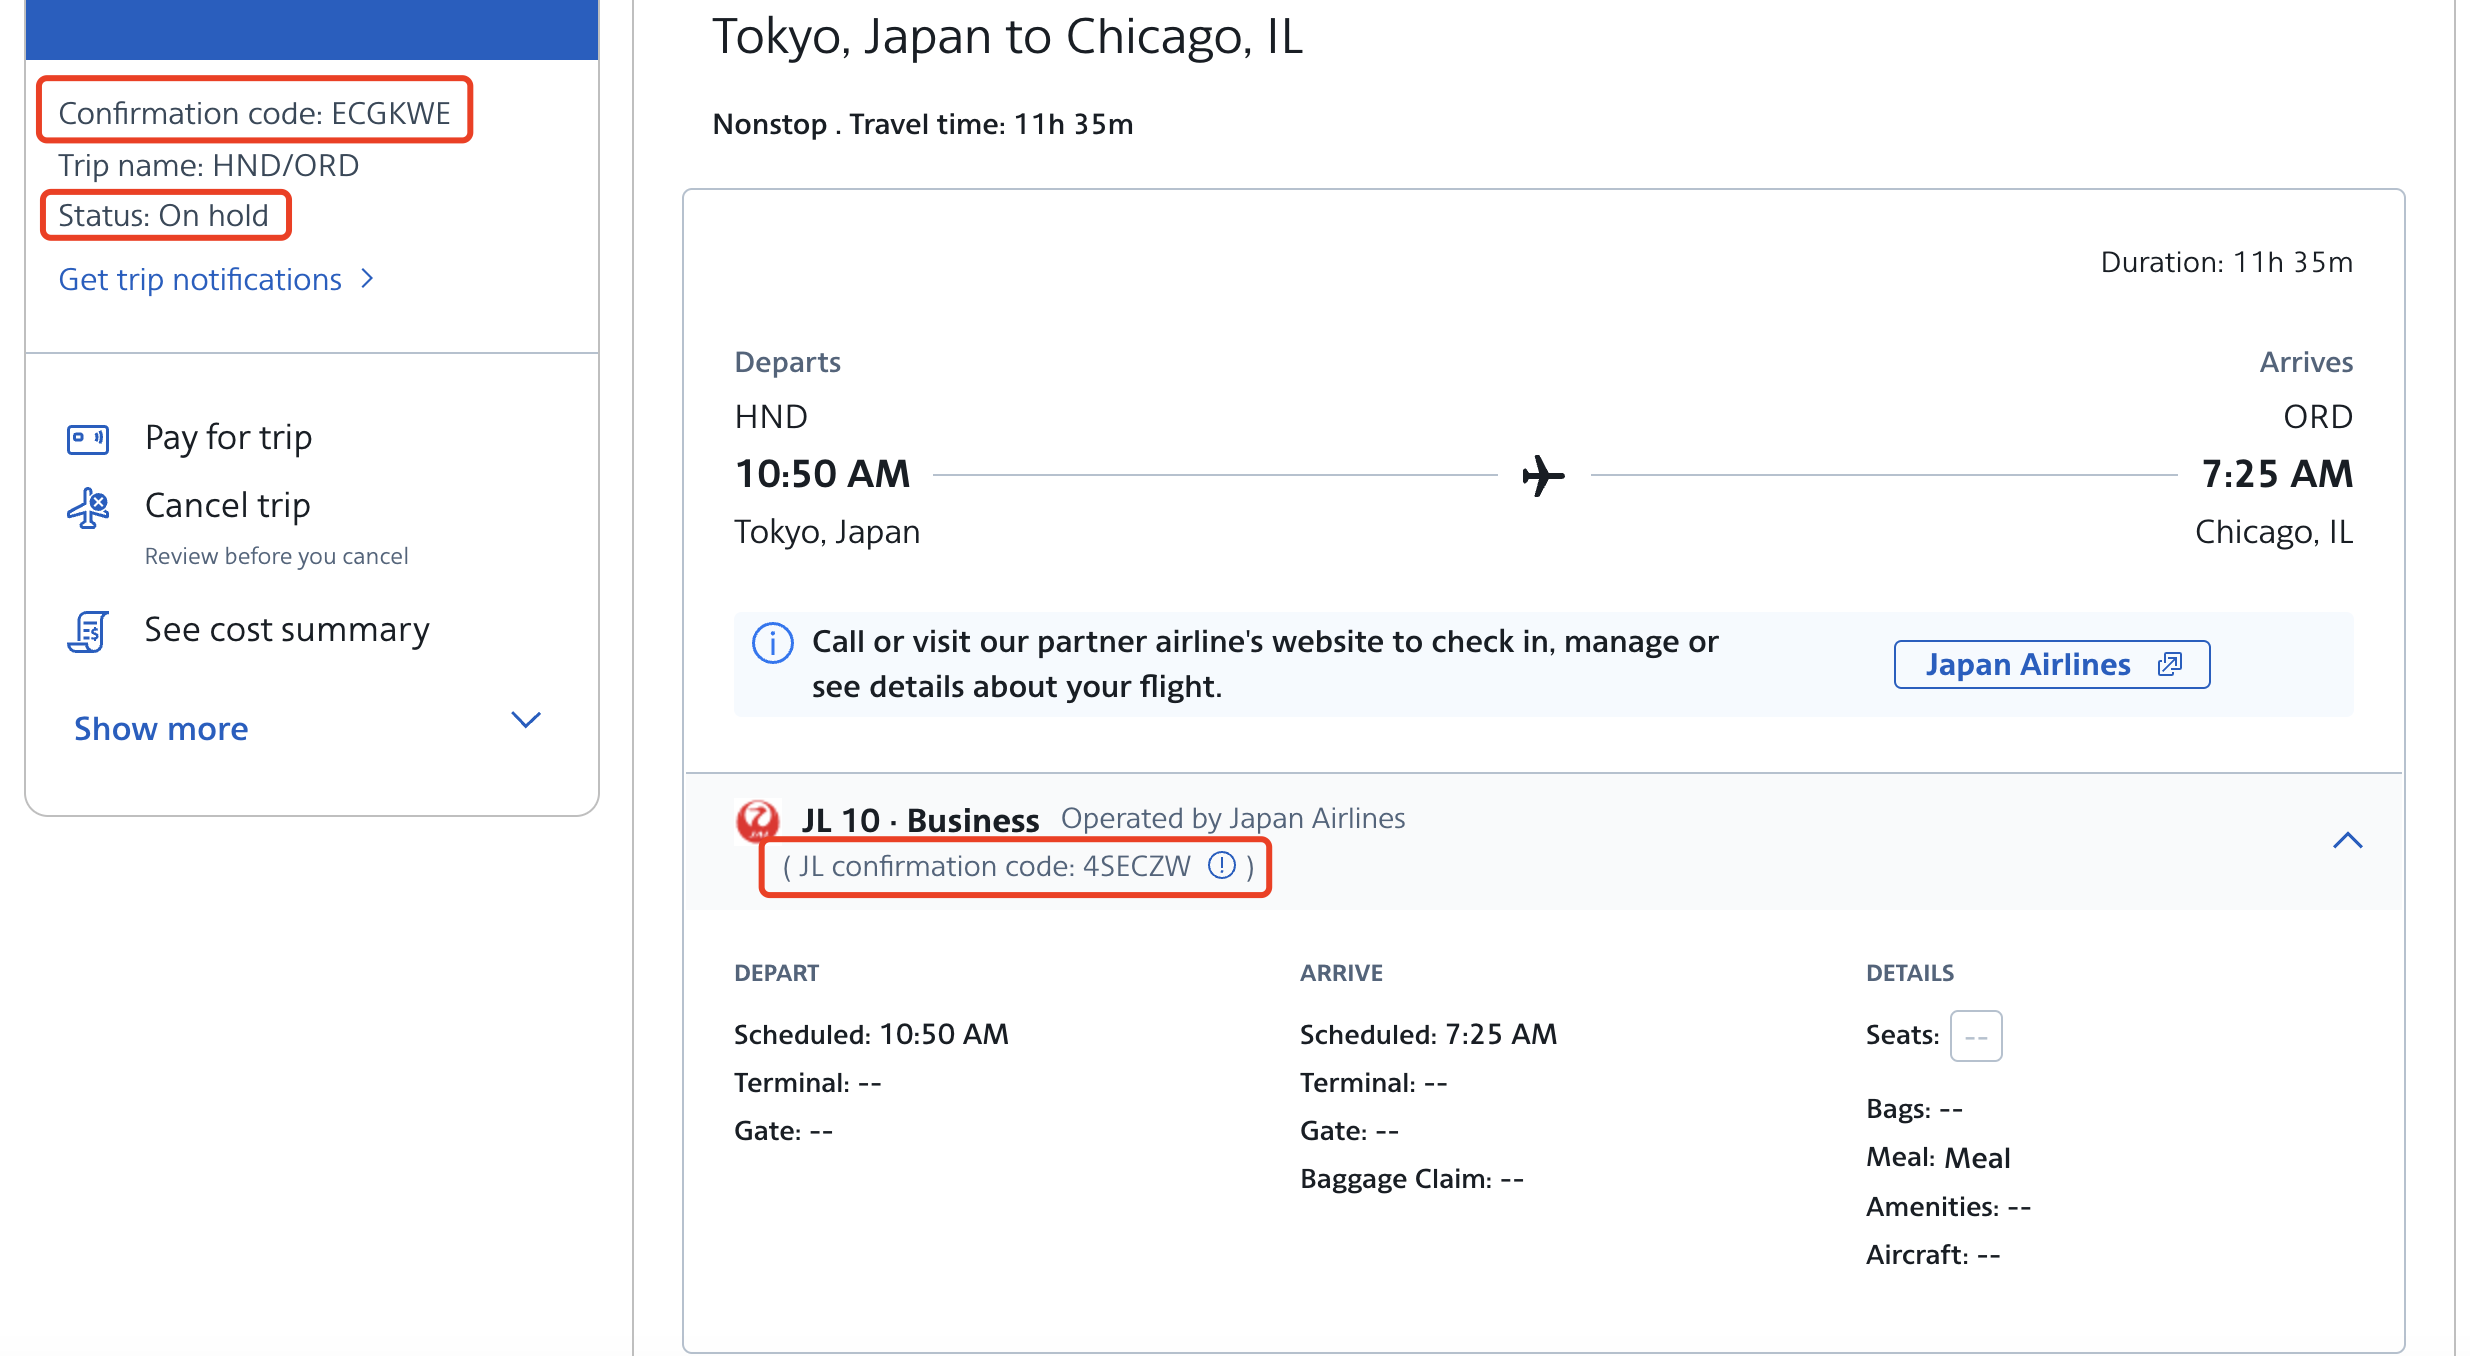Click Scheduled: 10:50 AM under Depart

(x=871, y=1034)
